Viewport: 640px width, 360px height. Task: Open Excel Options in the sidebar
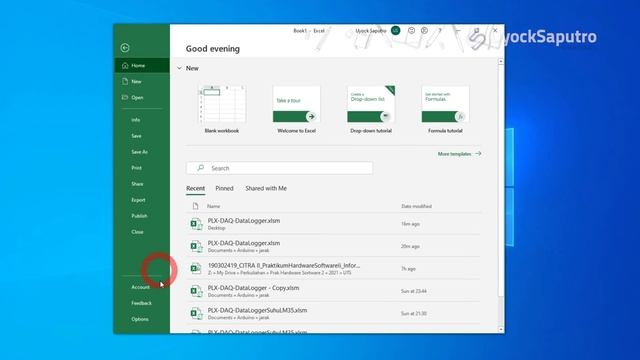pyautogui.click(x=140, y=319)
